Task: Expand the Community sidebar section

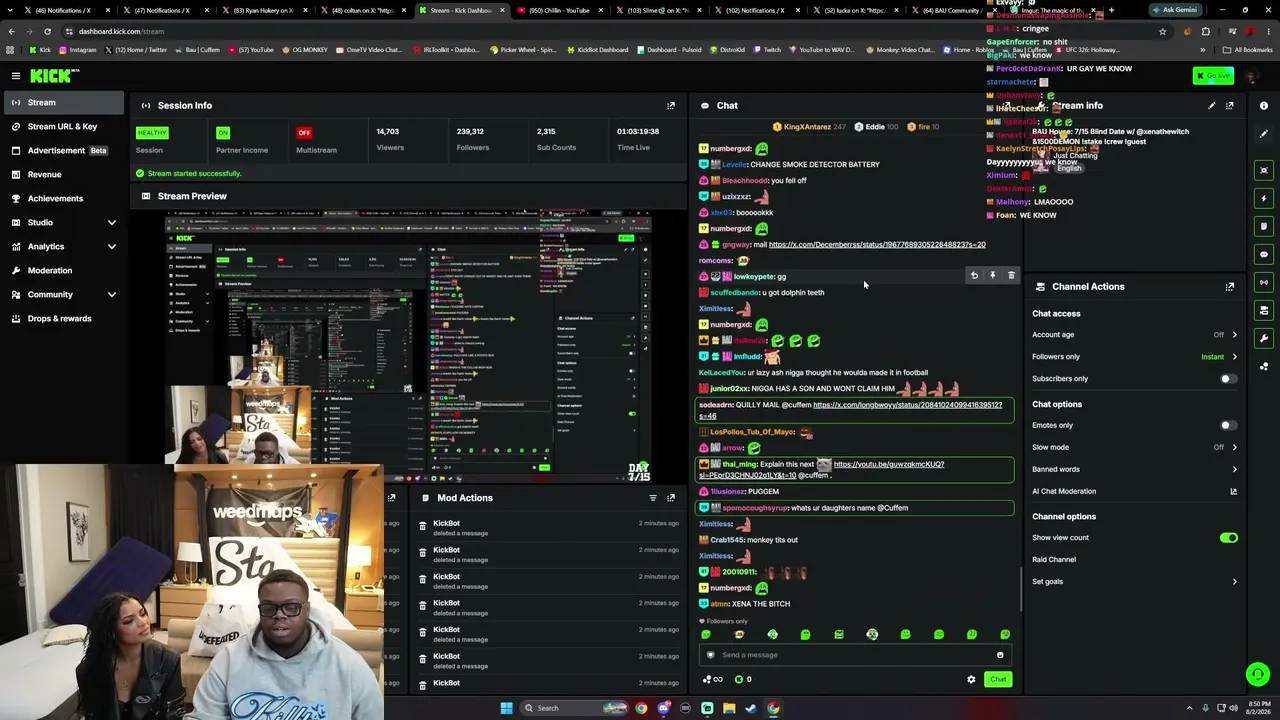Action: click(x=111, y=294)
